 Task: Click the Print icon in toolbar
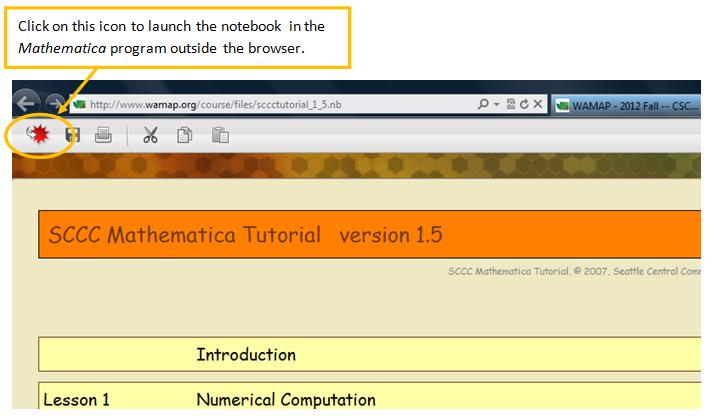(x=103, y=135)
